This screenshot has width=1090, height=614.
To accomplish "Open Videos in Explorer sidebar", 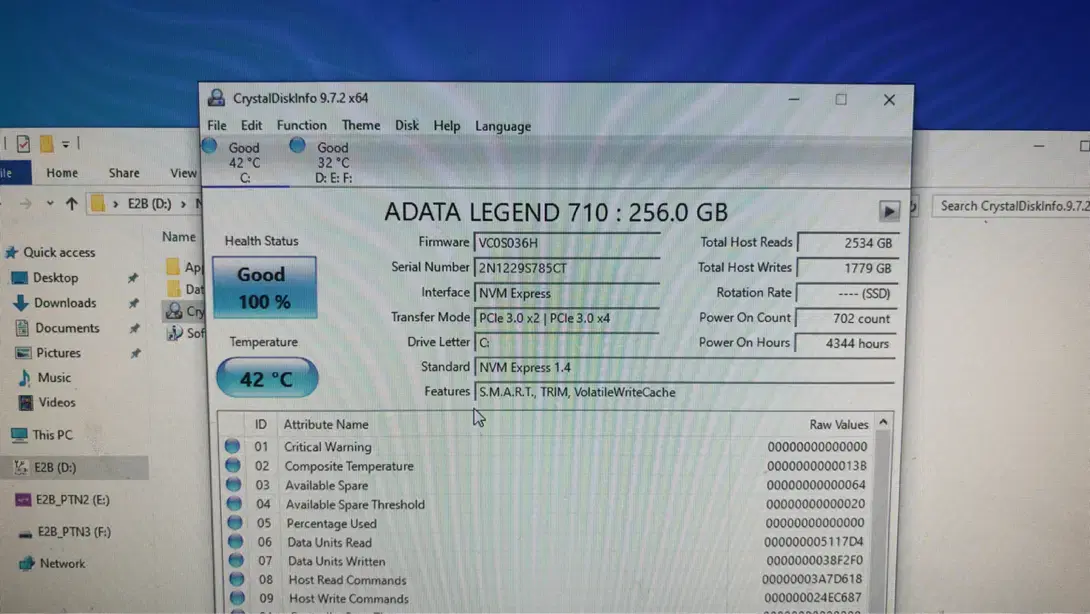I will click(47, 402).
